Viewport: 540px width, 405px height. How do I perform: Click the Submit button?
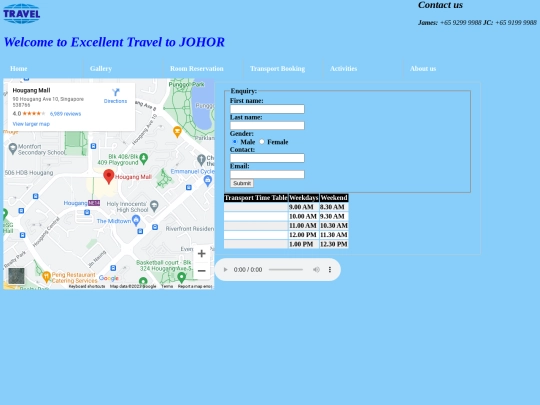(x=242, y=183)
